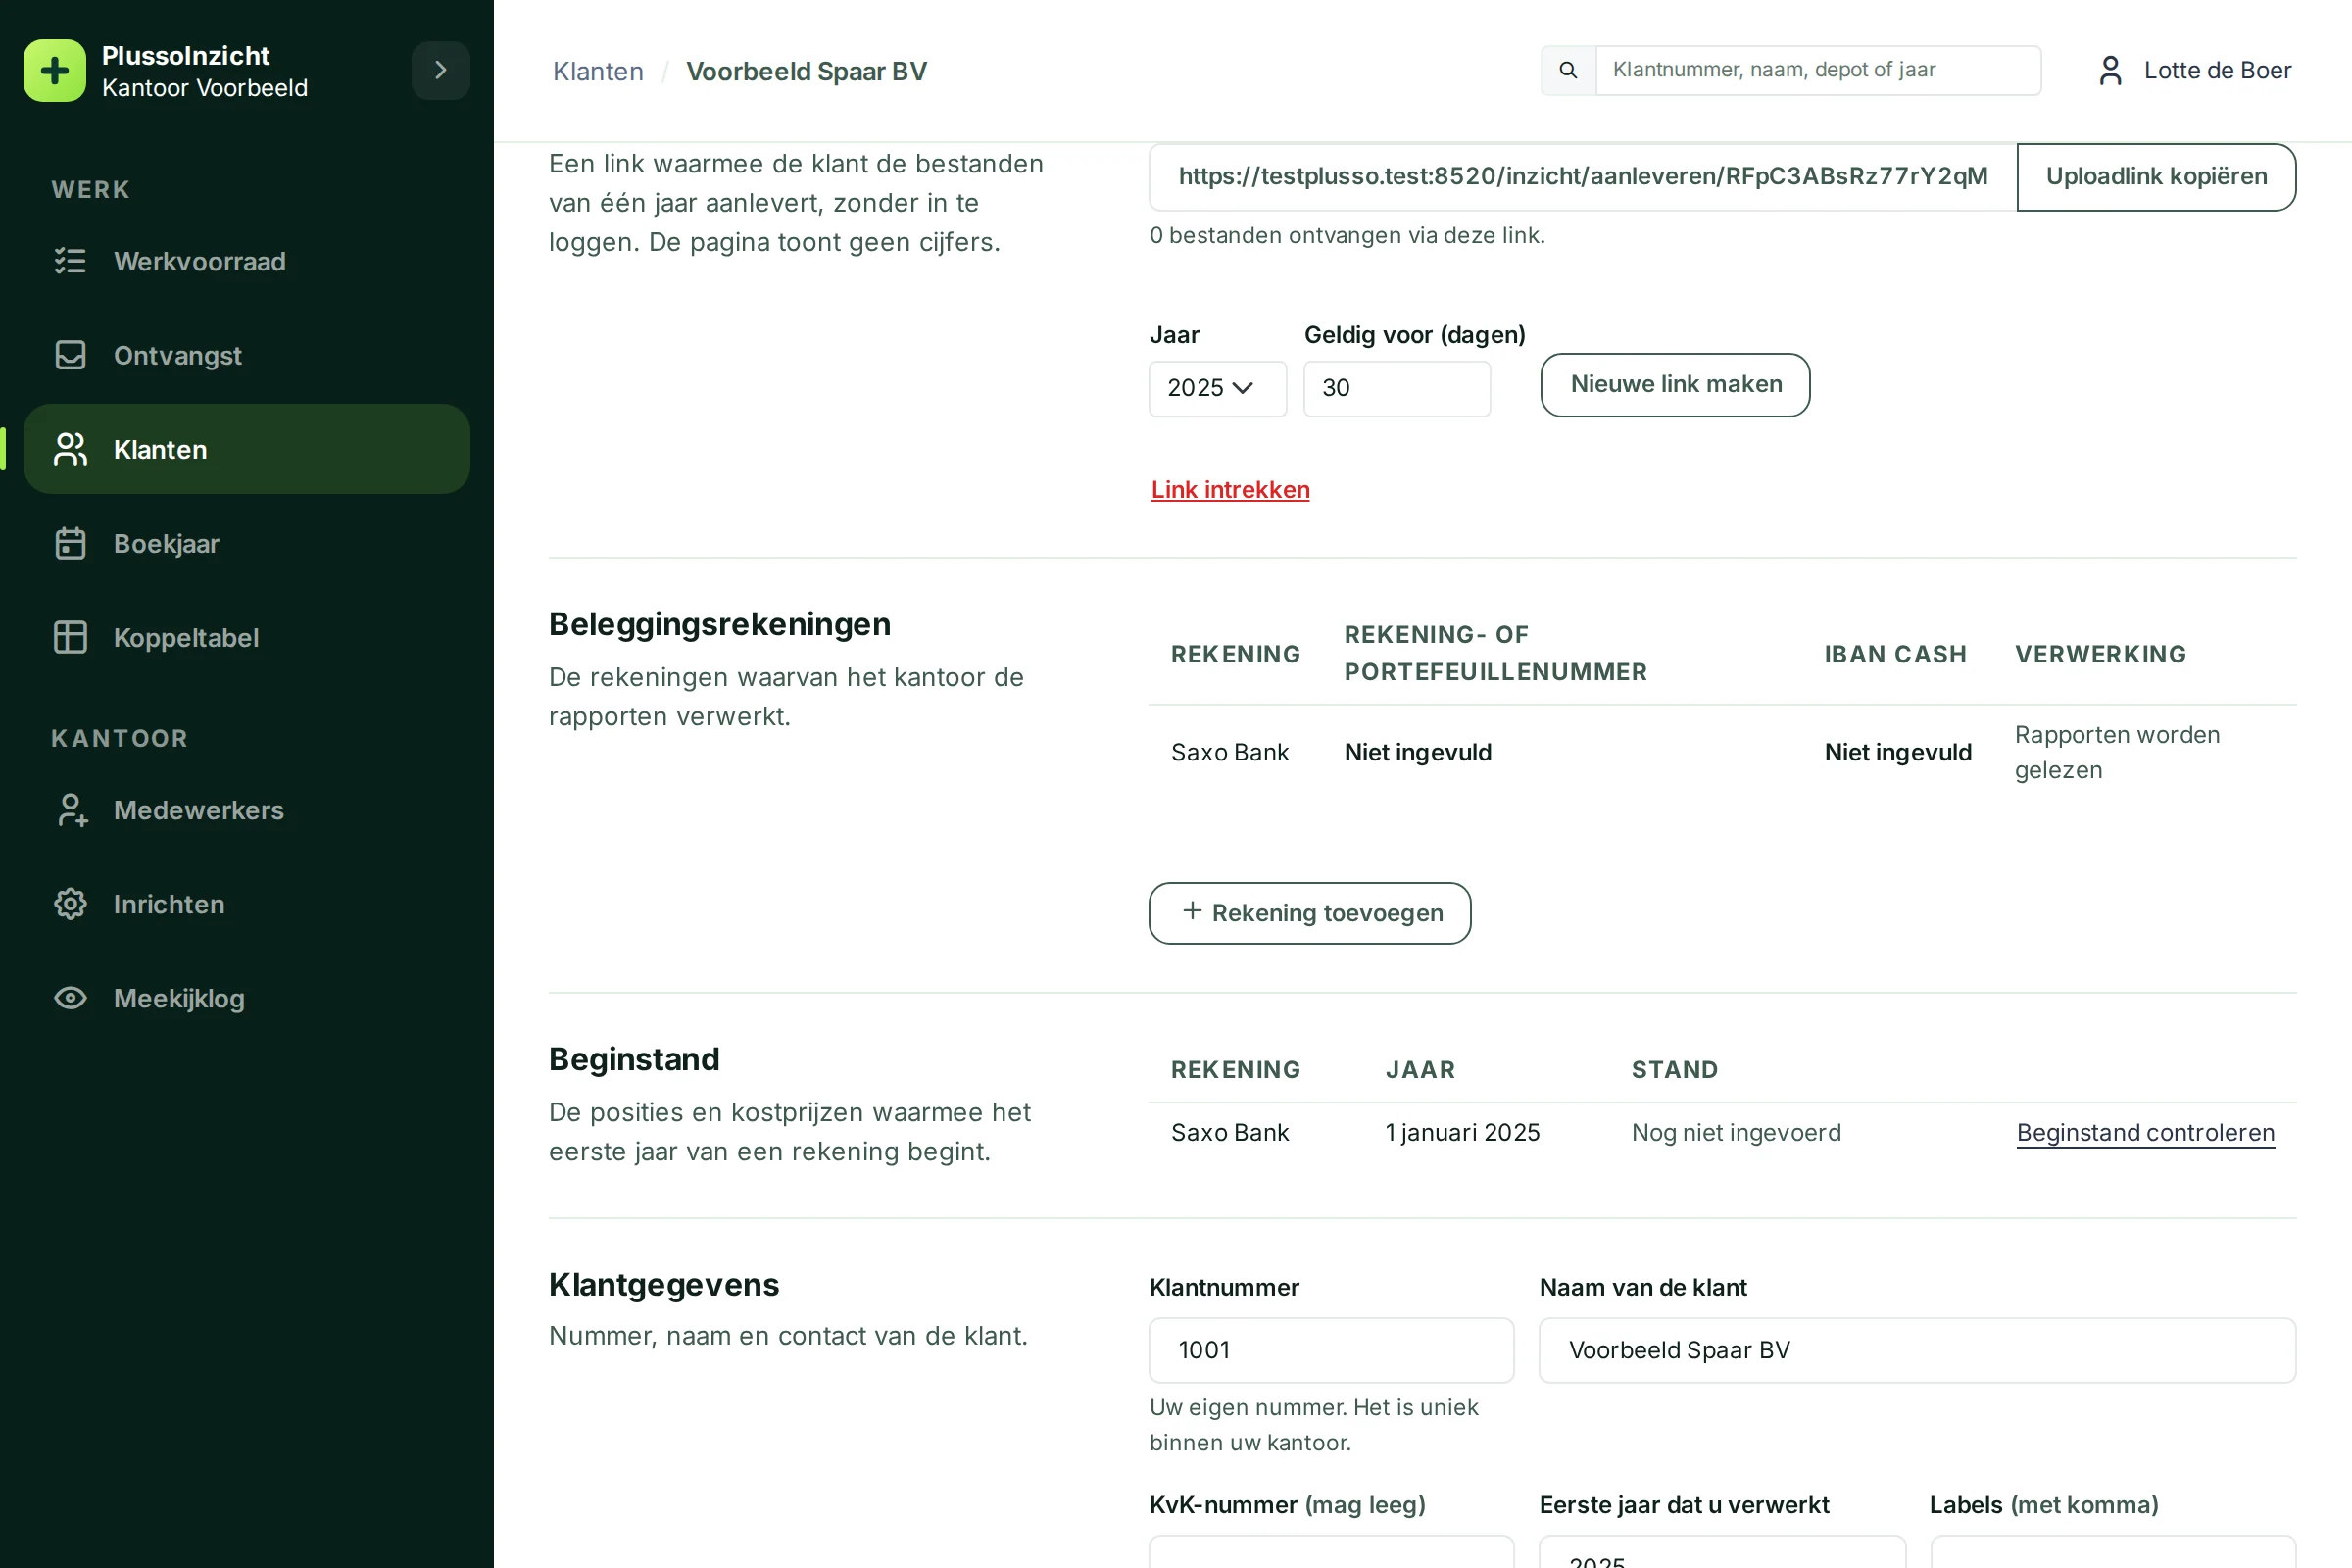Click Niet ingevuld under portefeuillenummer column
This screenshot has height=1568, width=2352.
point(1417,752)
